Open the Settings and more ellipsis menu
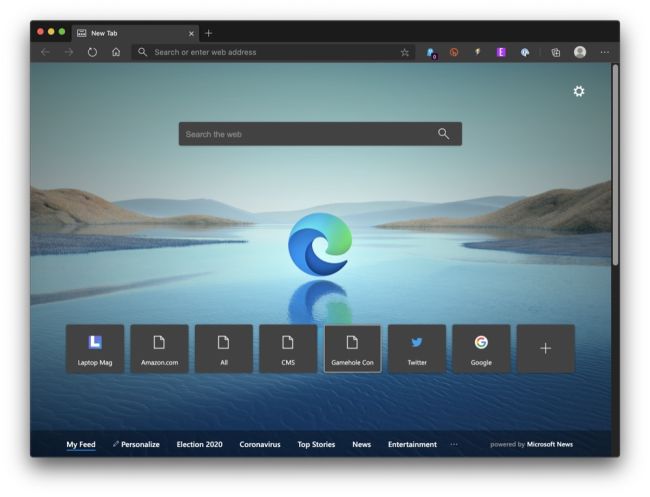This screenshot has width=650, height=497. [x=605, y=52]
